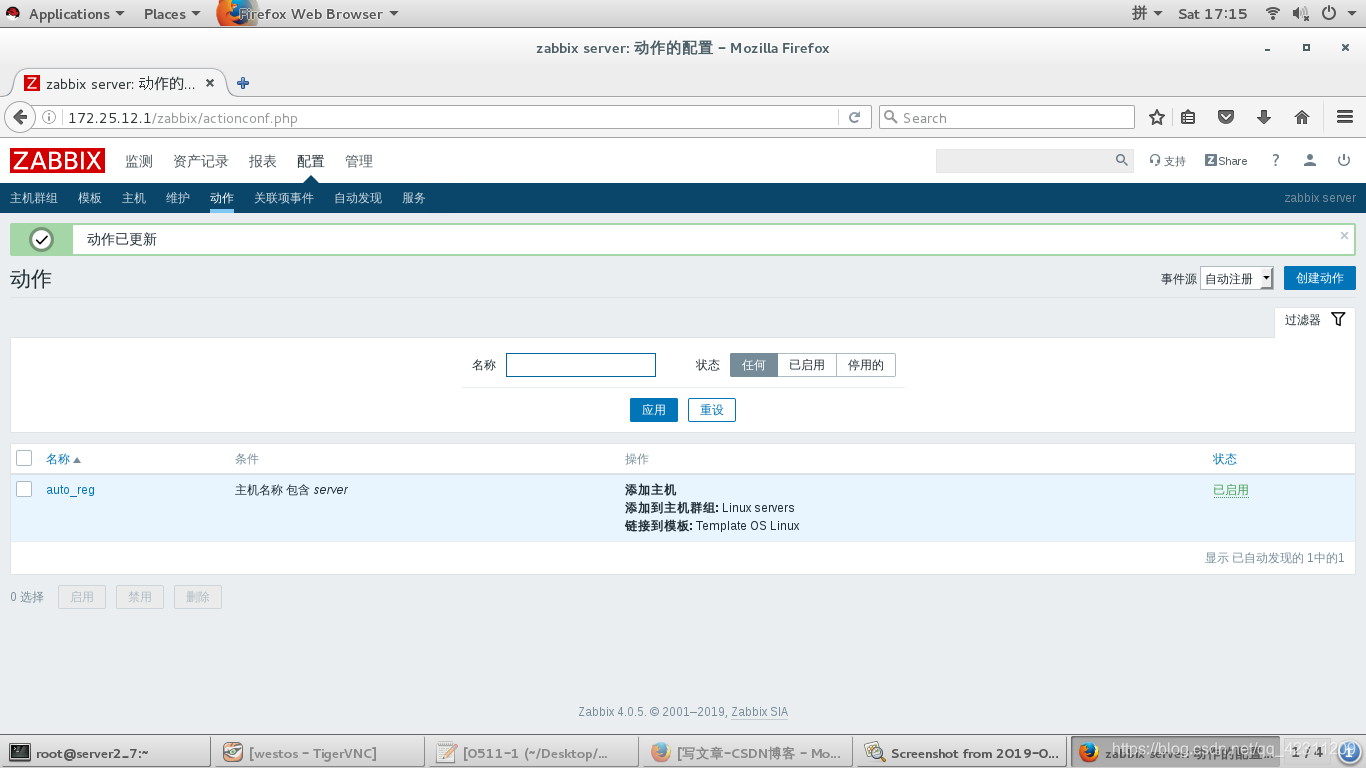1366x768 pixels.
Task: Go to 模板 submenu
Action: [90, 198]
